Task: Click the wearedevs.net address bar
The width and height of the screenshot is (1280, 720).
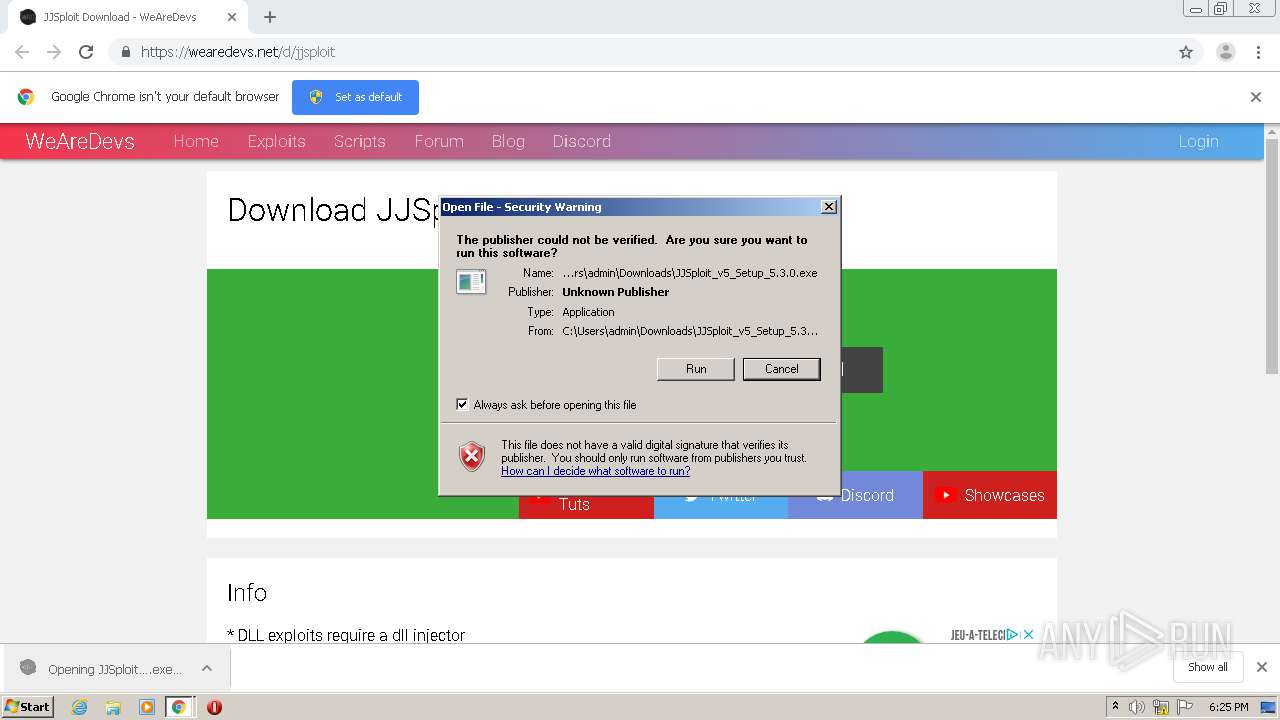Action: pyautogui.click(x=640, y=52)
